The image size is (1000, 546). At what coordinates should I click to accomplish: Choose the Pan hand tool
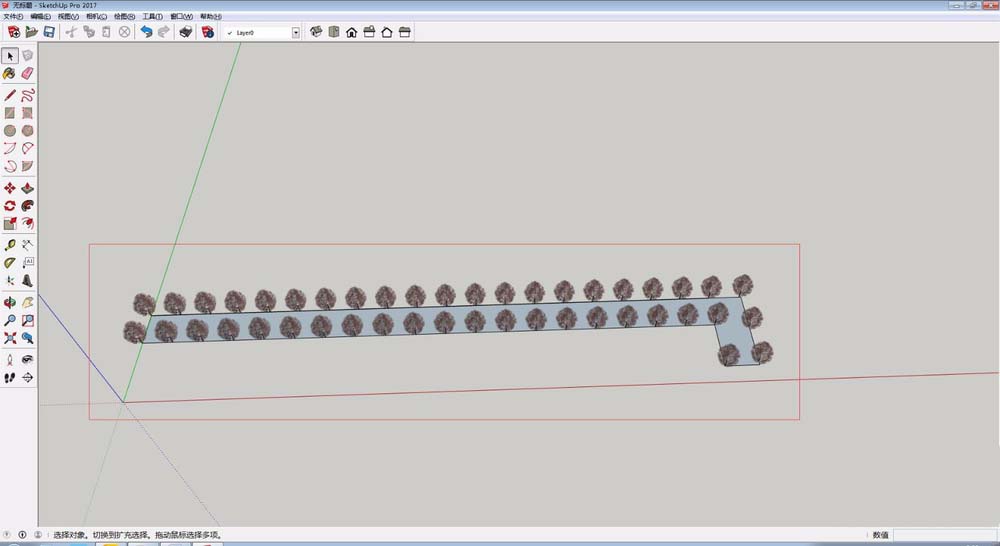pyautogui.click(x=27, y=302)
